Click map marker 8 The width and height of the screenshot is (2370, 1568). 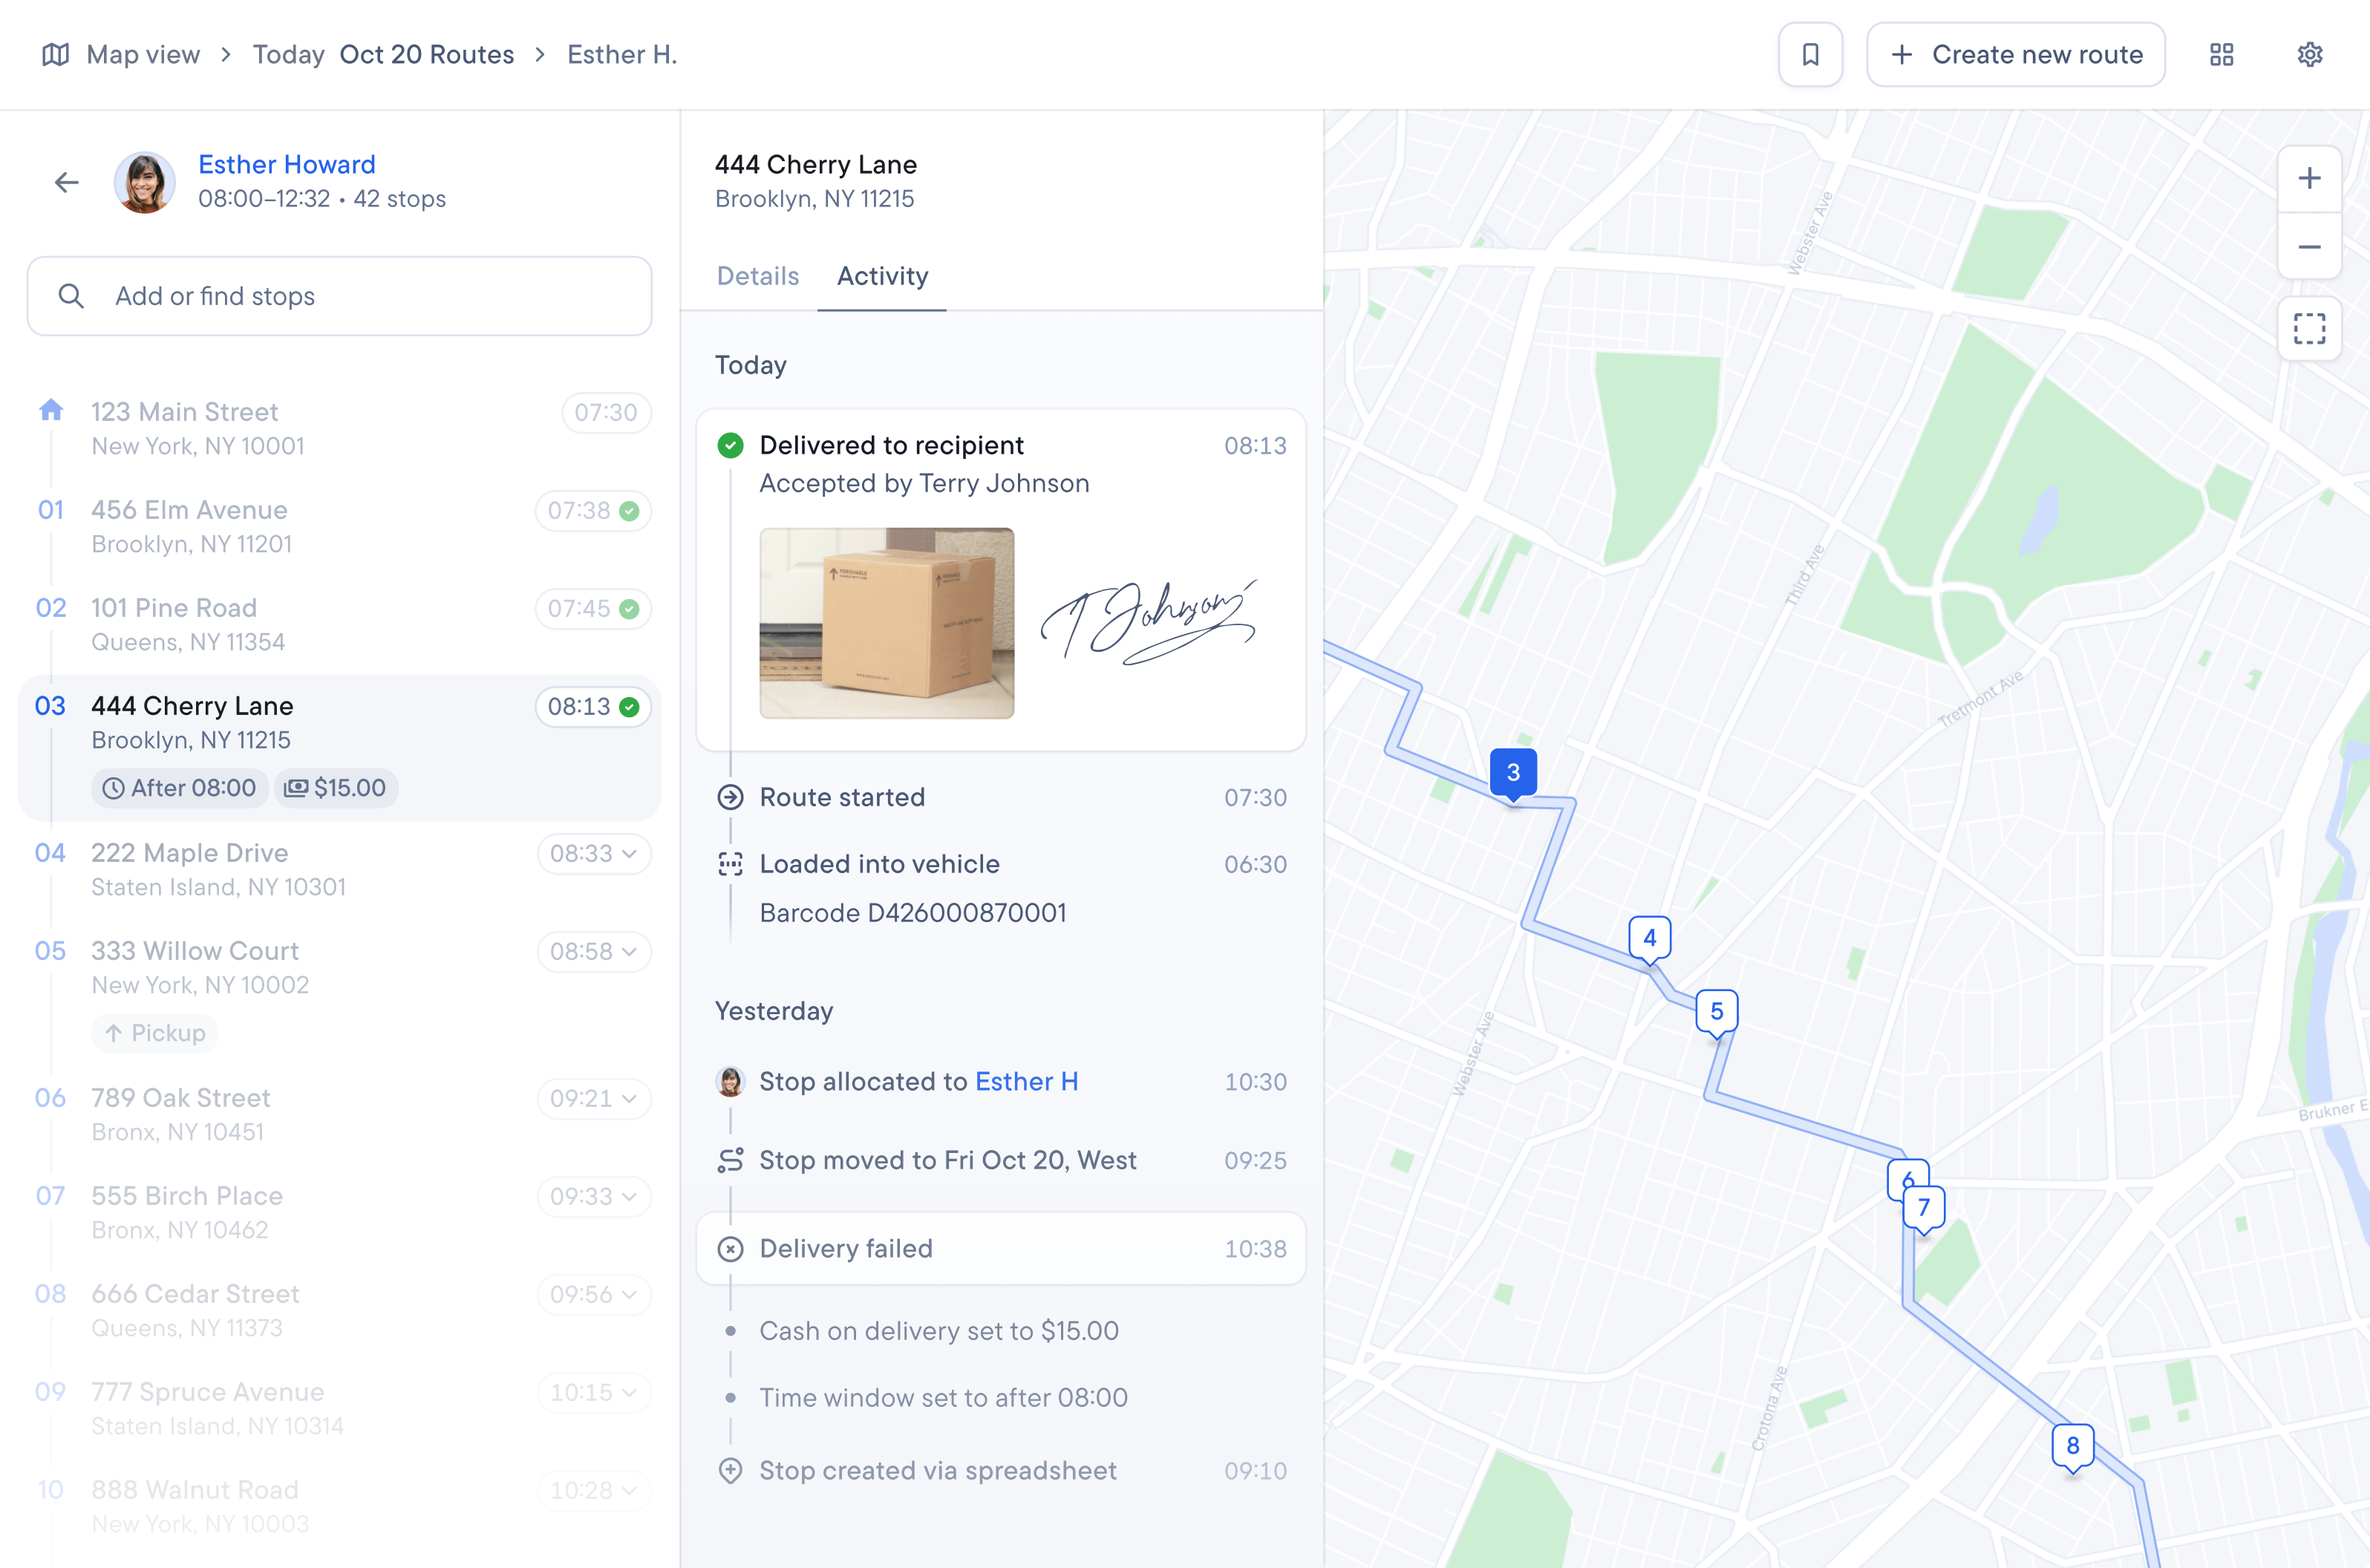tap(2072, 1448)
